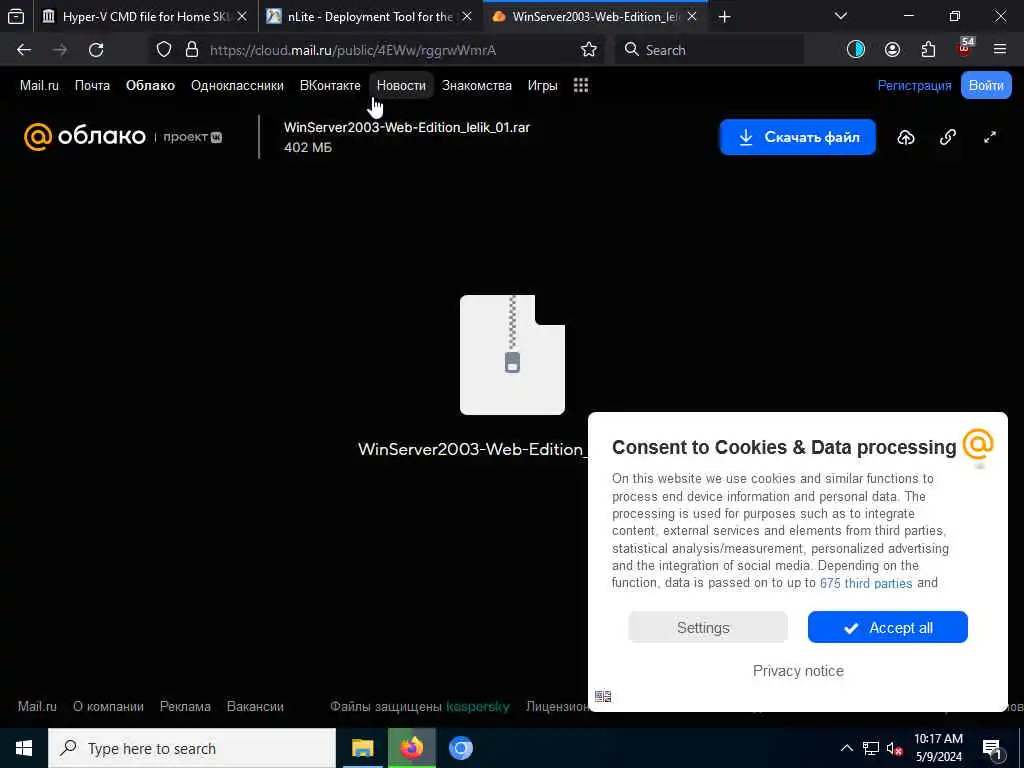Screen dimensions: 1024x768
Task: Click the file name WinServer2003-Web-Edition_lelik_01.rar header
Action: pyautogui.click(x=407, y=127)
